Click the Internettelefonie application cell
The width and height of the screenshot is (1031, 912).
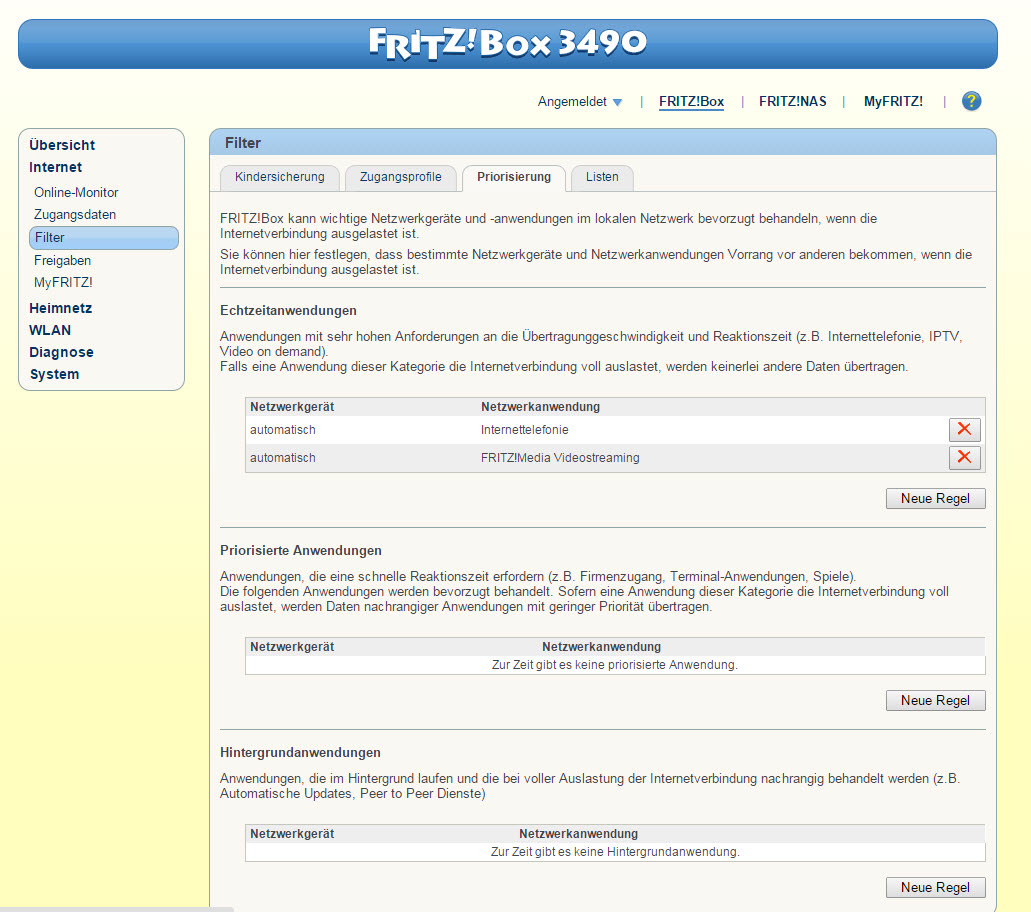click(525, 430)
